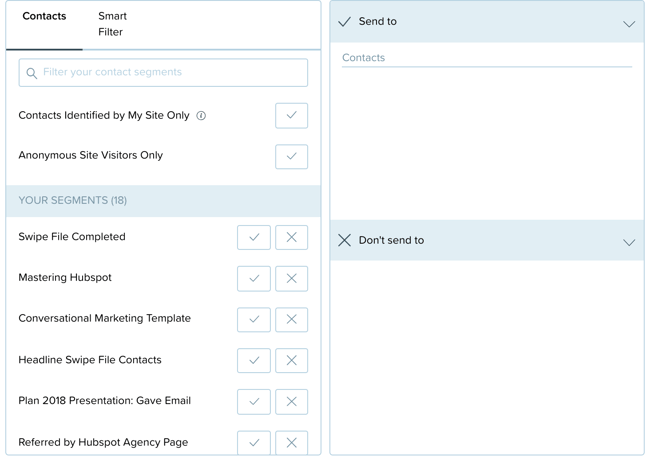Switch to the Smart Filter tab
Viewport: 650px width, 459px height.
point(112,24)
